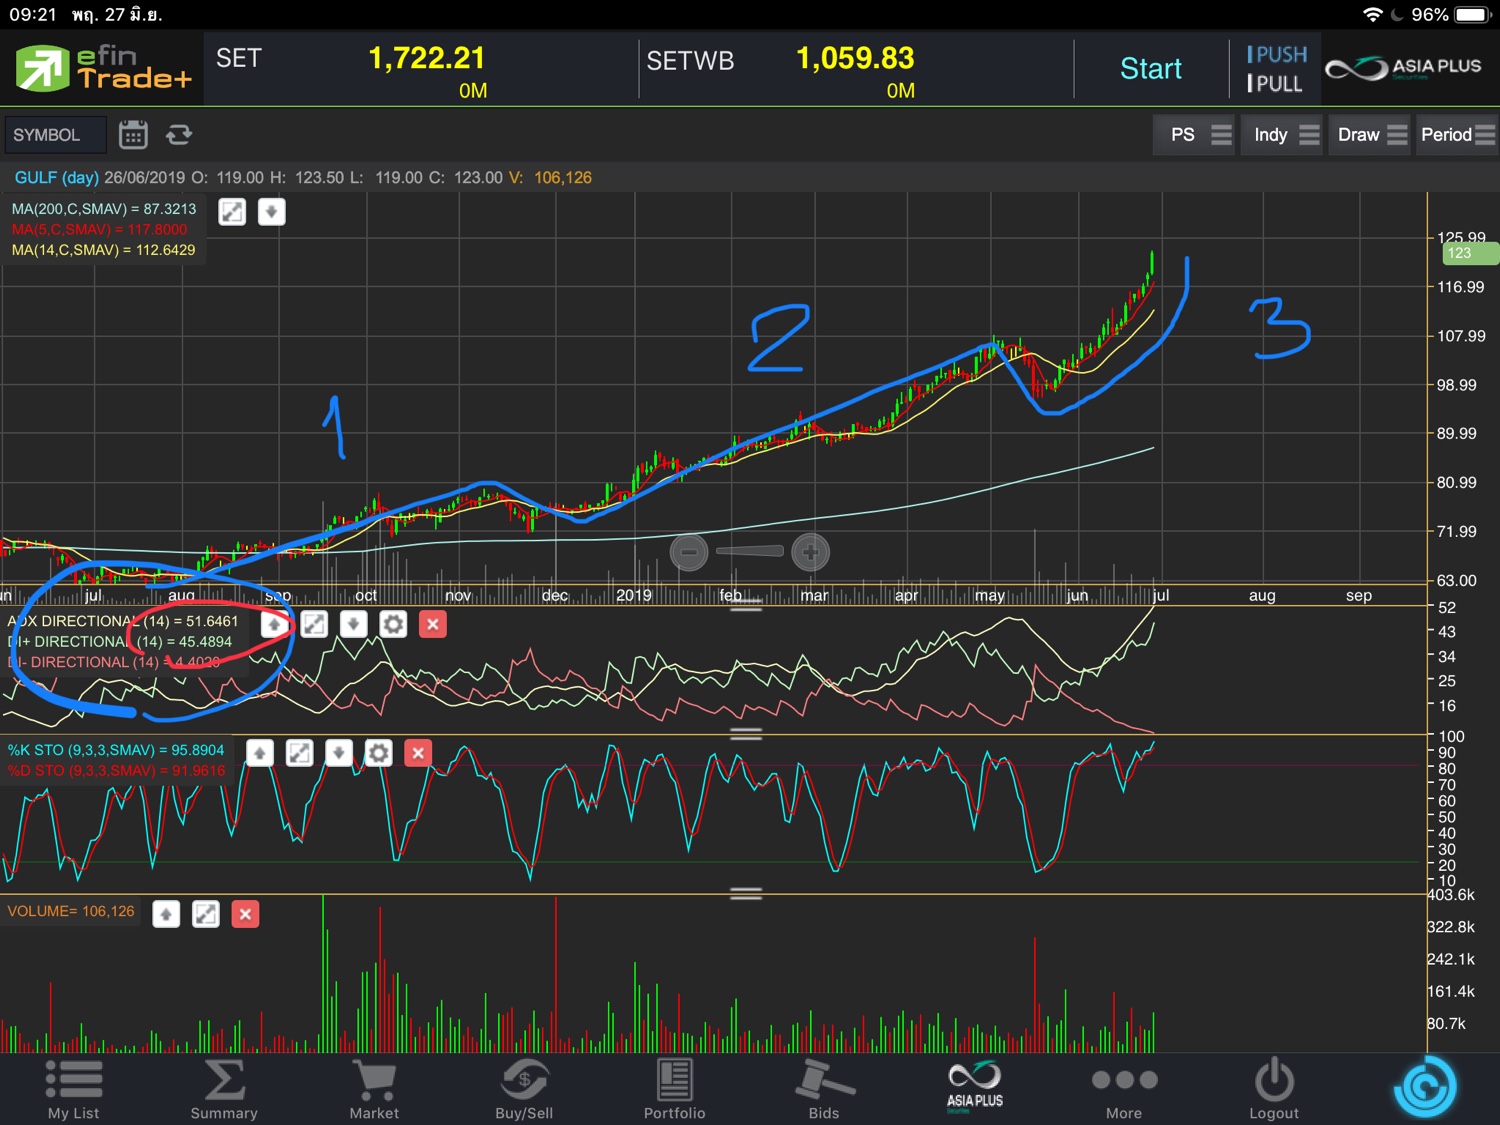This screenshot has width=1500, height=1125.
Task: Tap the SETWB index value 1,059.83
Action: point(855,58)
